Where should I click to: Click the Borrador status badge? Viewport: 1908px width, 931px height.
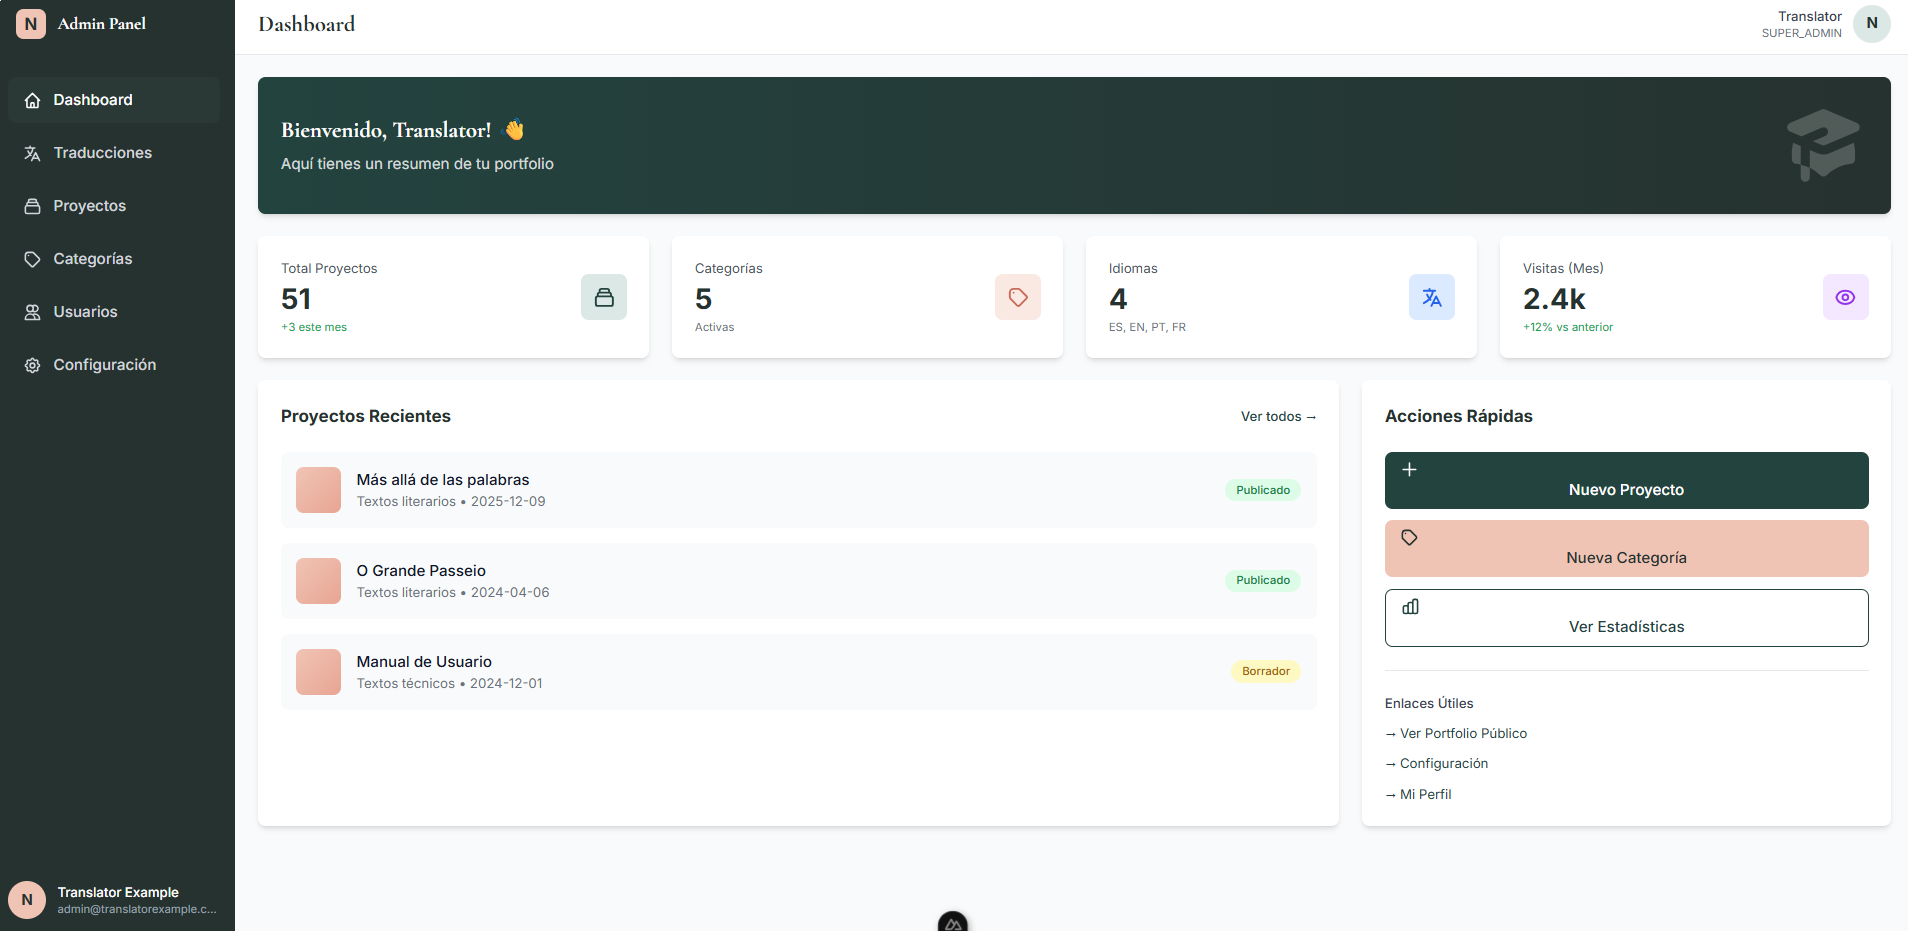pyautogui.click(x=1266, y=671)
